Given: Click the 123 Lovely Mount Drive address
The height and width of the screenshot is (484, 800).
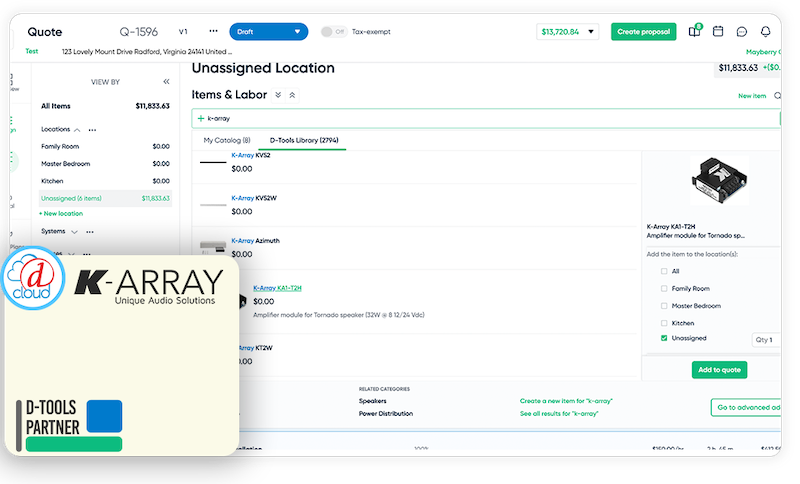Looking at the screenshot, I should pyautogui.click(x=147, y=52).
